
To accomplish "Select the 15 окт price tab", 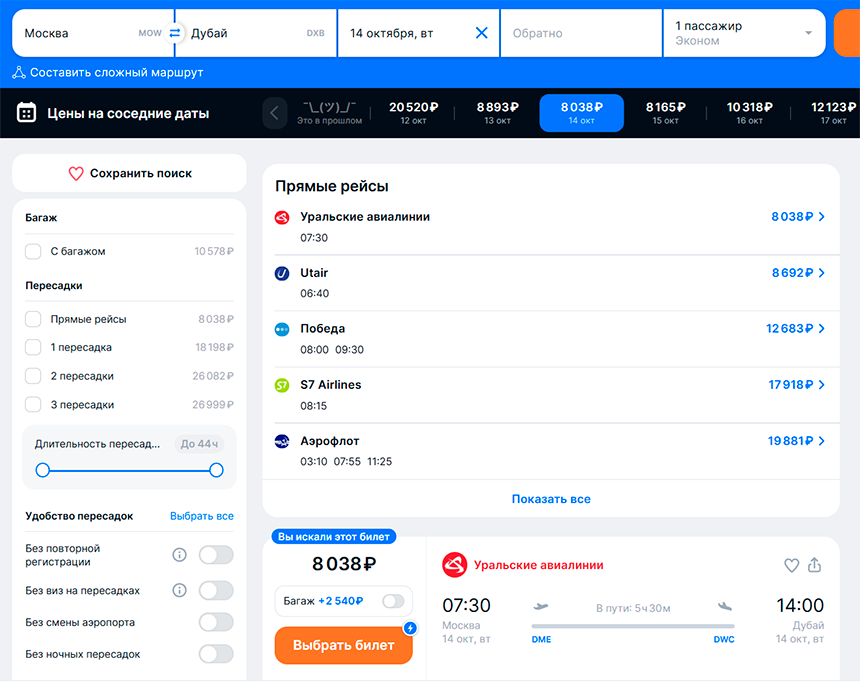I will coord(665,113).
